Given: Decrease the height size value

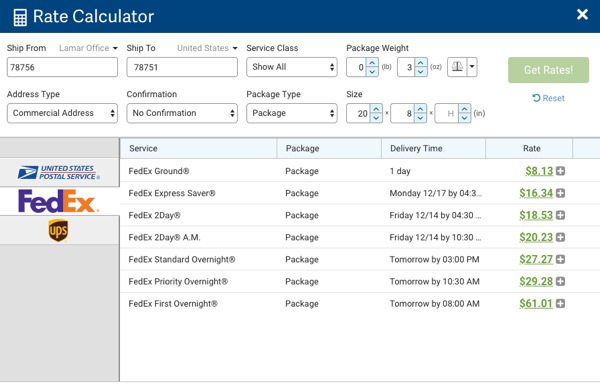Looking at the screenshot, I should click(464, 118).
